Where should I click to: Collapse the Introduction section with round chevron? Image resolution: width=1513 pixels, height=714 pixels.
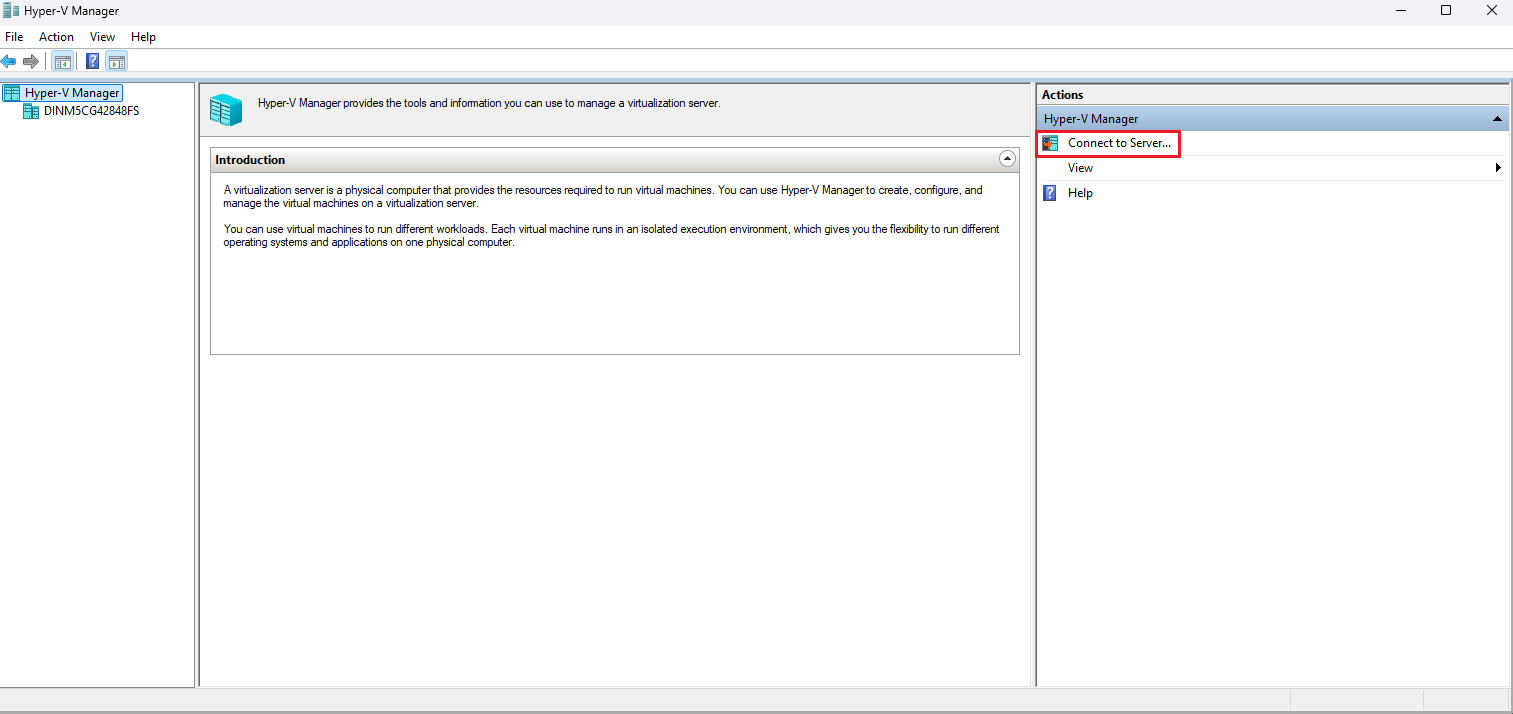(x=1007, y=159)
